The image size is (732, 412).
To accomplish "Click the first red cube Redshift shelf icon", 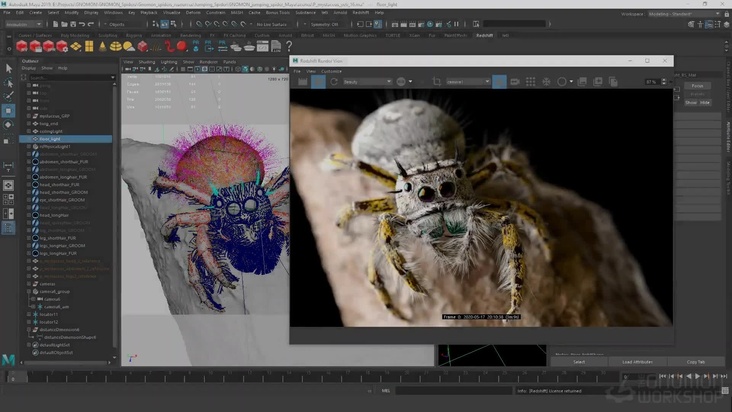I will [x=22, y=46].
